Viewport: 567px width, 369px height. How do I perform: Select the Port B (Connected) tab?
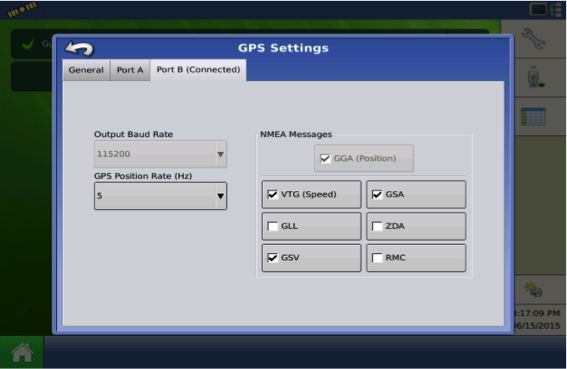[198, 69]
